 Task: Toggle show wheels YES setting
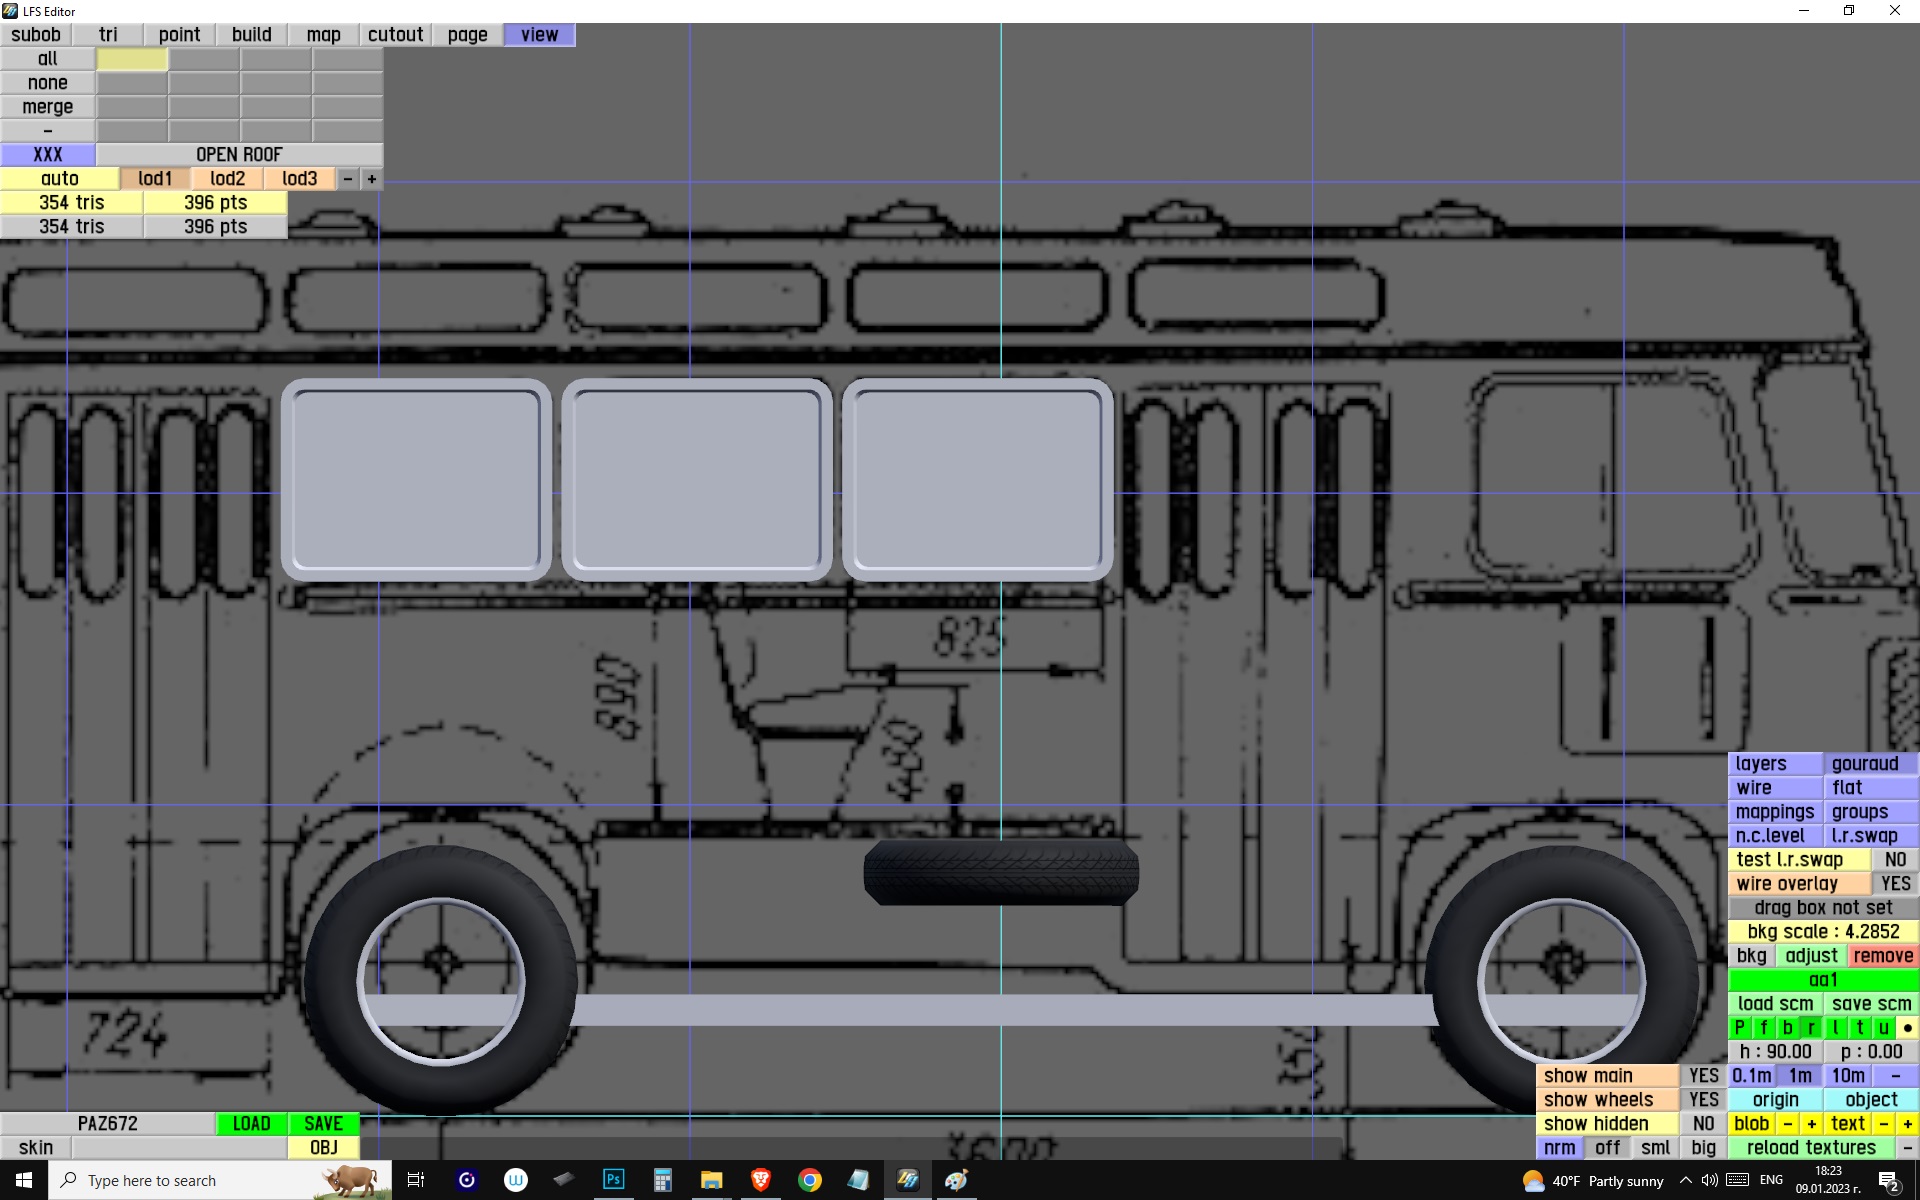(1703, 1099)
